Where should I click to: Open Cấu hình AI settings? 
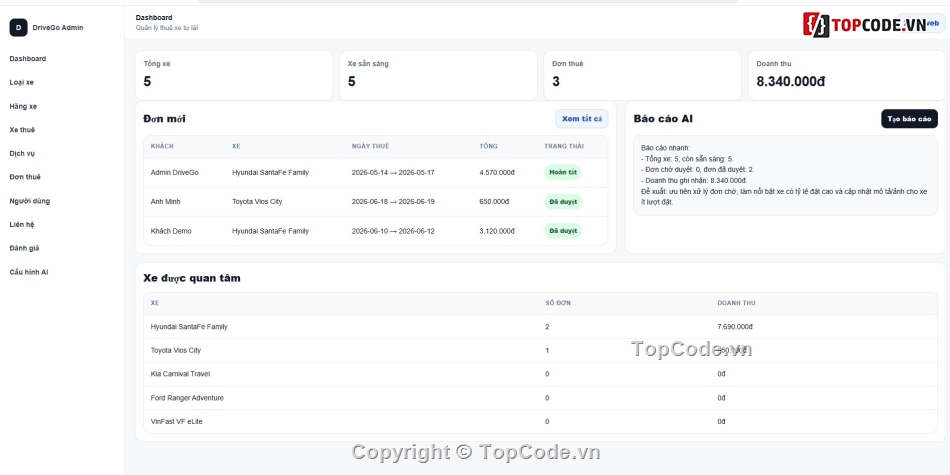click(28, 272)
